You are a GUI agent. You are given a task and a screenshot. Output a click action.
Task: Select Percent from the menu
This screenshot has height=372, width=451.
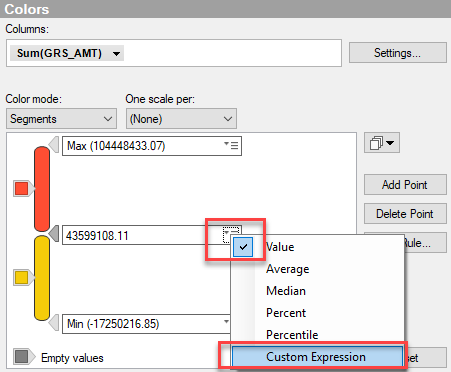pyautogui.click(x=318, y=313)
